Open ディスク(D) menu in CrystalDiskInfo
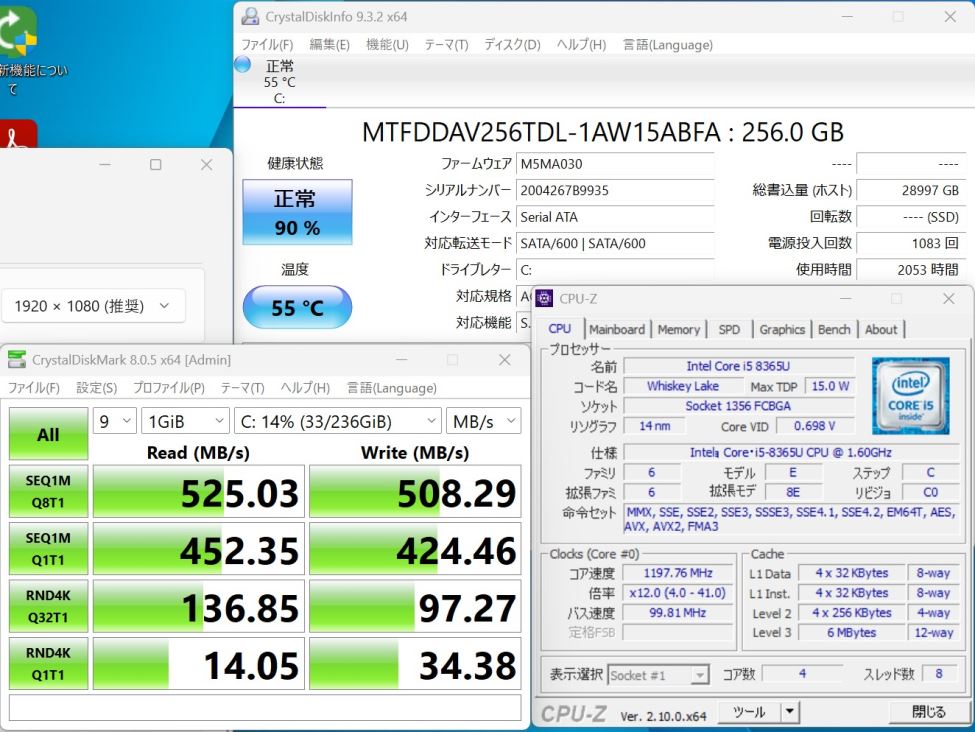This screenshot has width=975, height=732. click(x=512, y=45)
